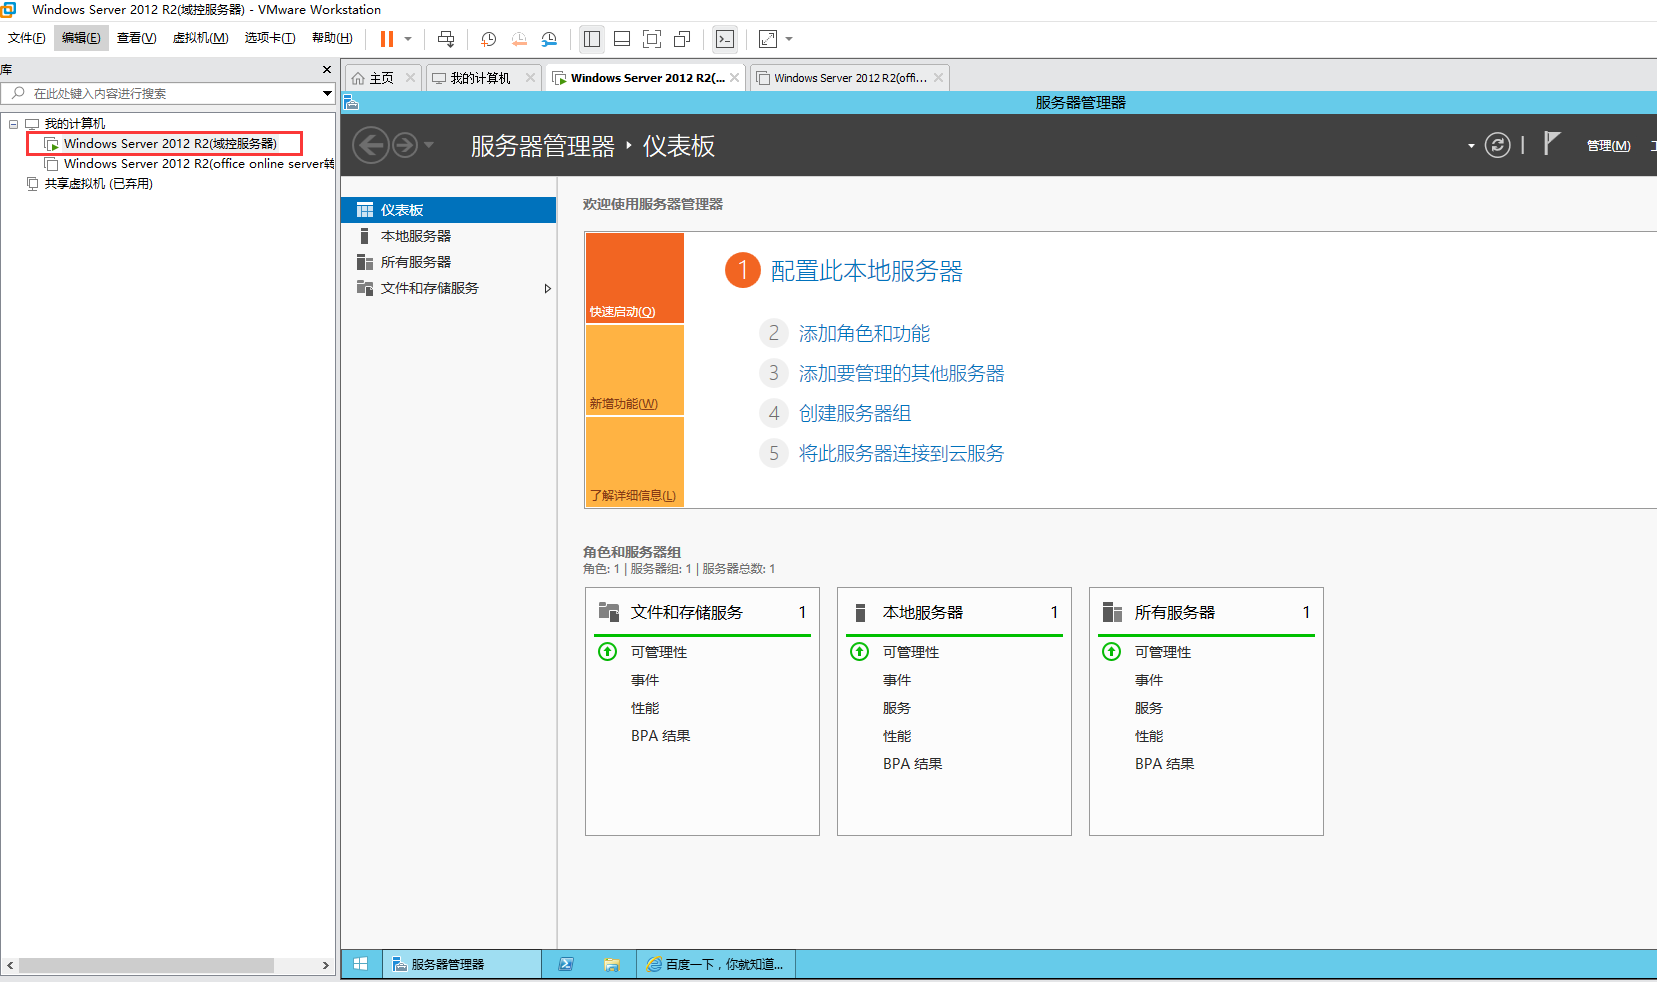Open File Explorer from guest taskbar
This screenshot has height=982, width=1657.
611,964
